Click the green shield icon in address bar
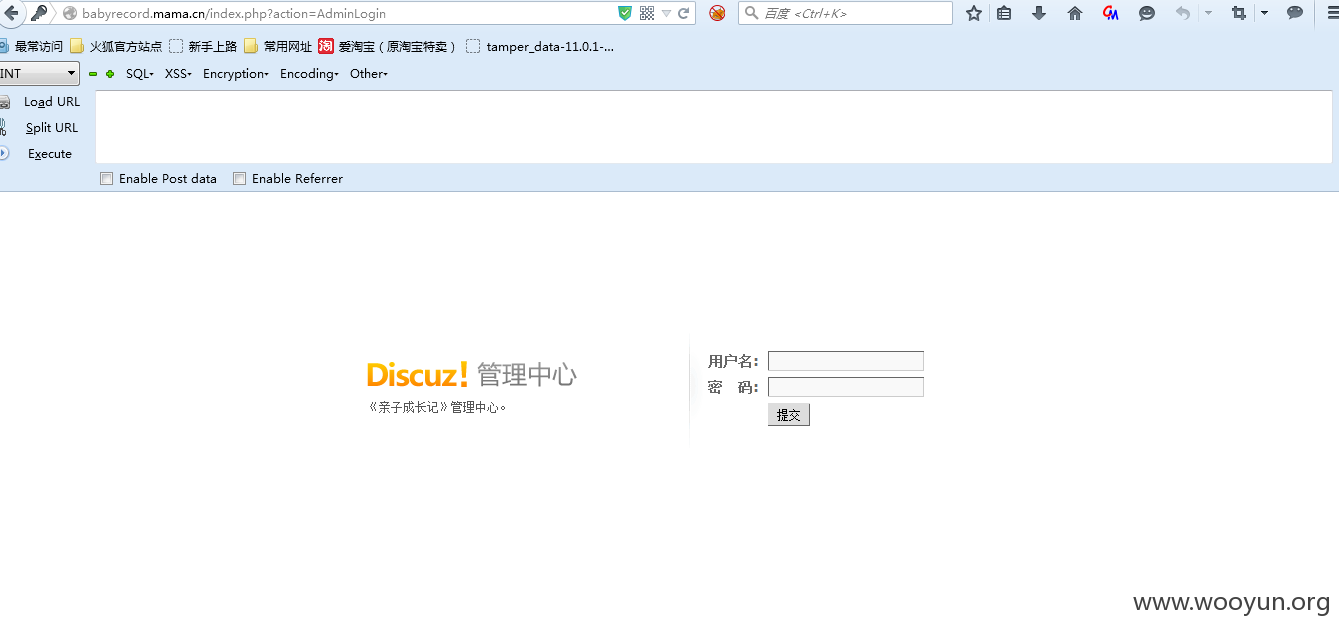Image resolution: width=1339 pixels, height=631 pixels. [x=625, y=13]
